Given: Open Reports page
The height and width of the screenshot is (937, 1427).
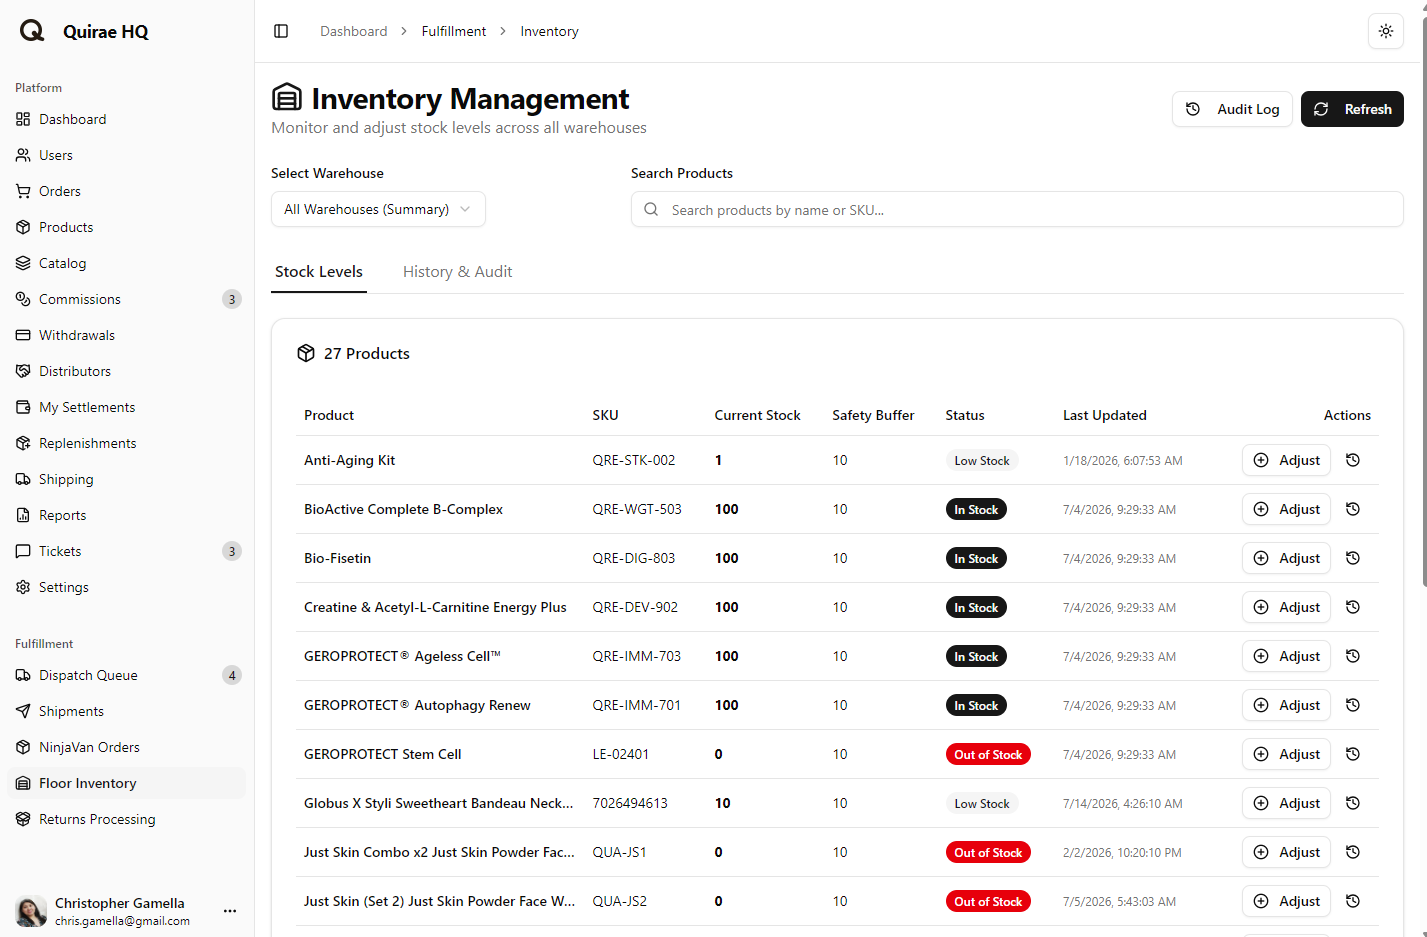Looking at the screenshot, I should tap(127, 515).
